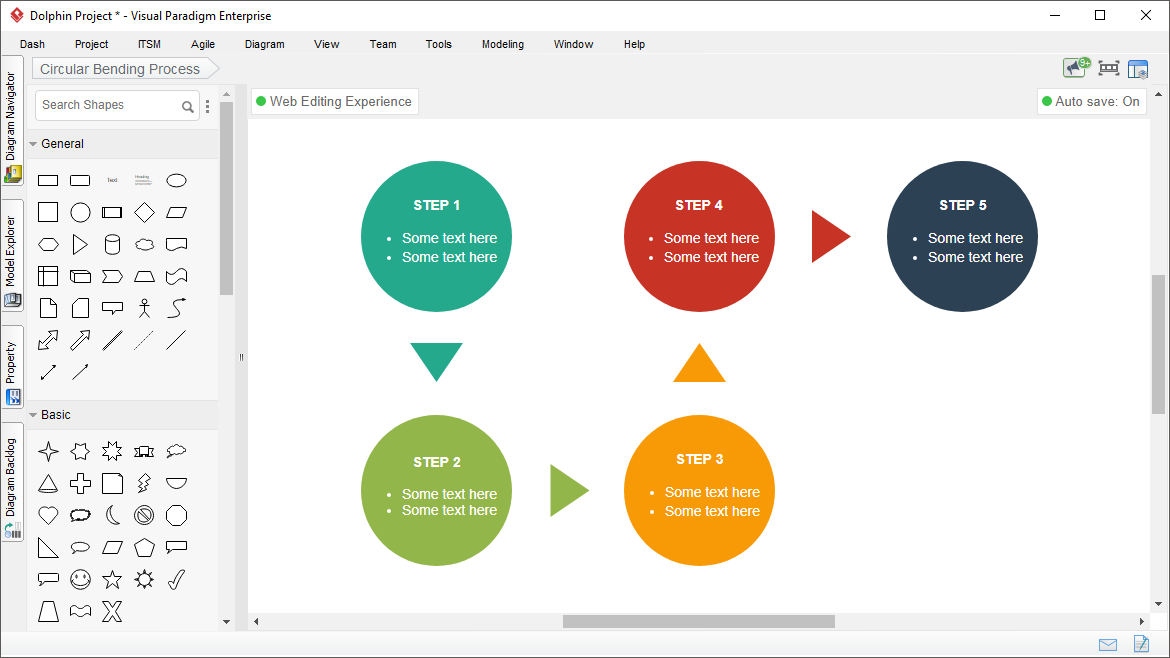1170x658 pixels.
Task: Open the notes document icon in status bar
Action: pos(1141,643)
